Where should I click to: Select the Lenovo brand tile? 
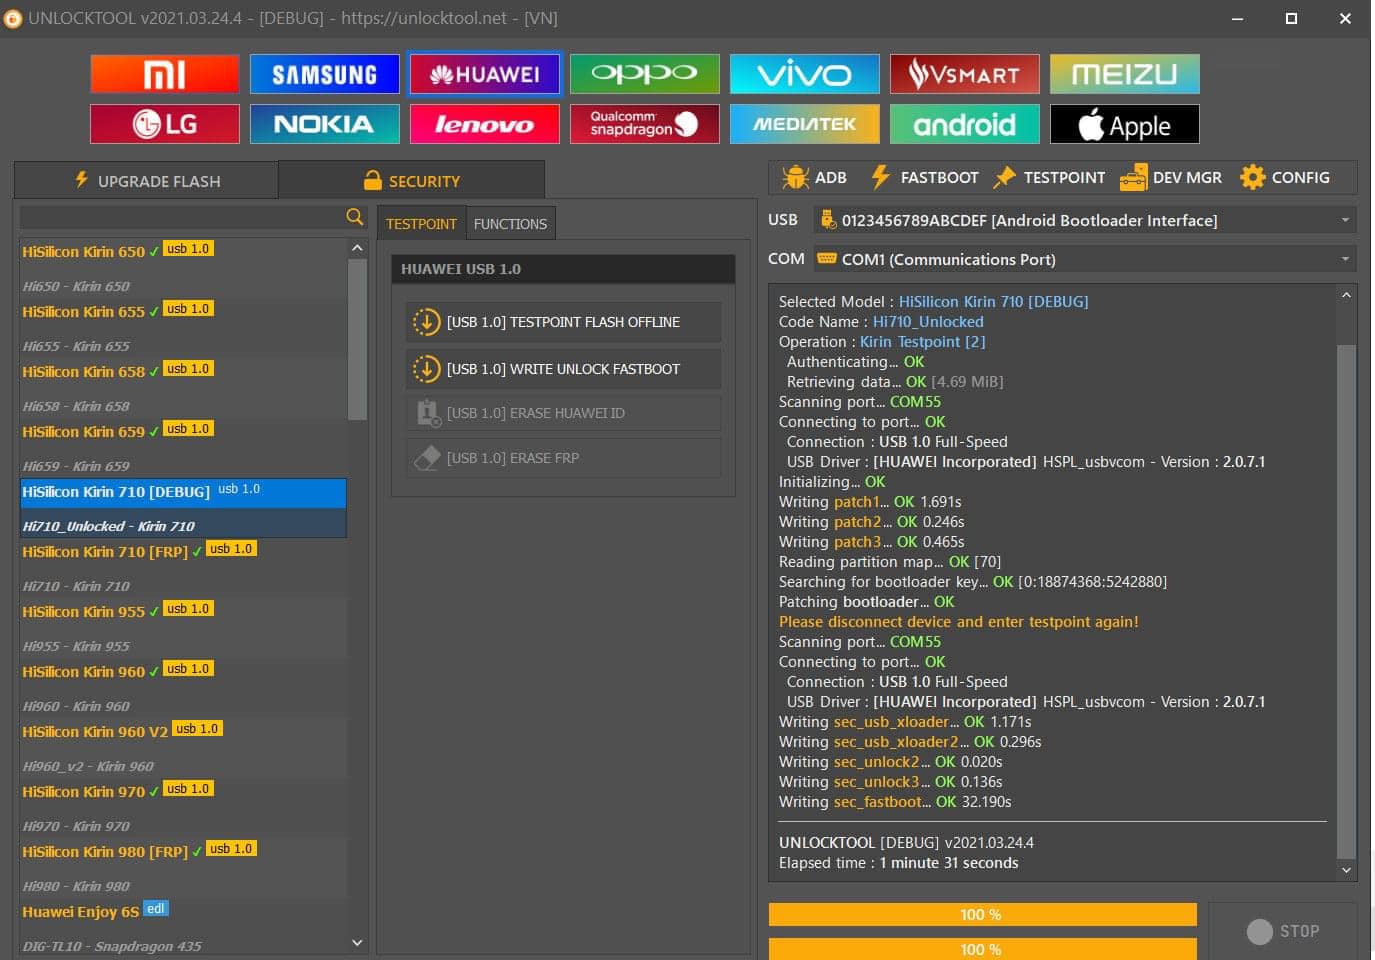tap(485, 124)
